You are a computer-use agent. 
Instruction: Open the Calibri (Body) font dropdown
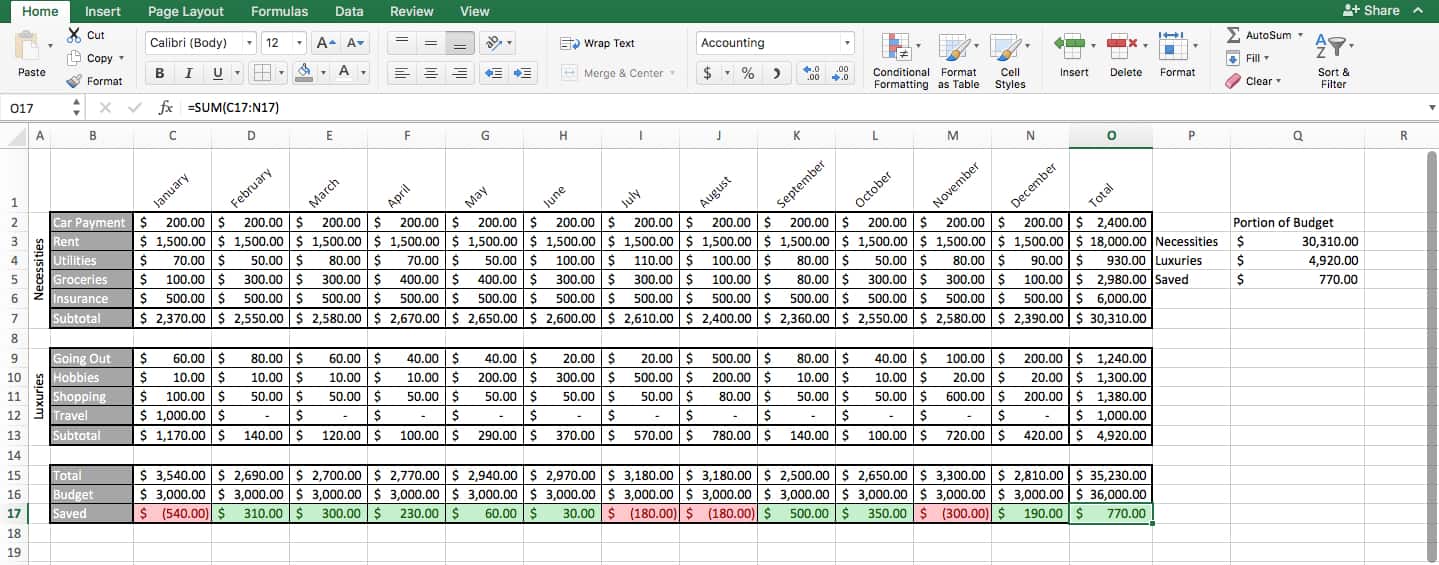click(249, 43)
